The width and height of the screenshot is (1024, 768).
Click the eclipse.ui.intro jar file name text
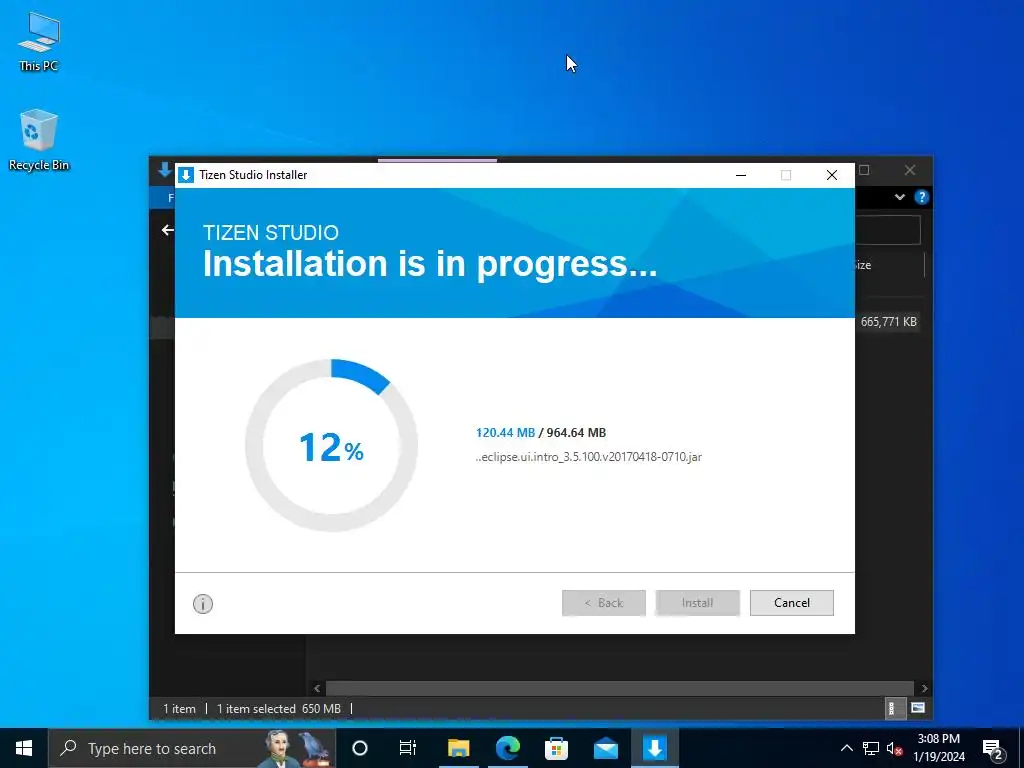tap(588, 456)
